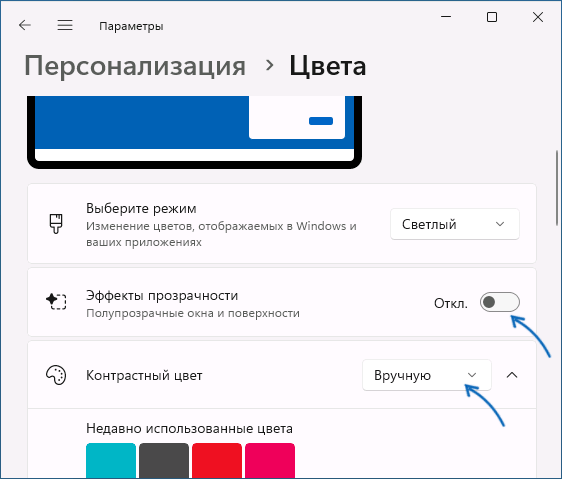Screen dimensions: 562x479
Task: Click the Выберите режим label
Action: coord(141,208)
